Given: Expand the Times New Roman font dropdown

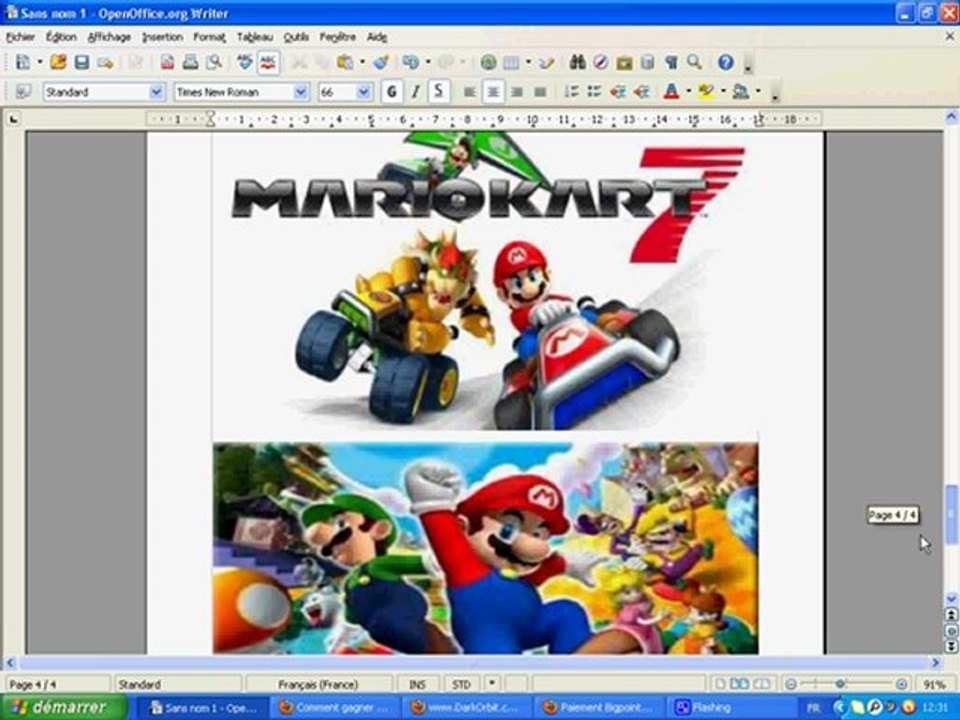Looking at the screenshot, I should tap(301, 92).
